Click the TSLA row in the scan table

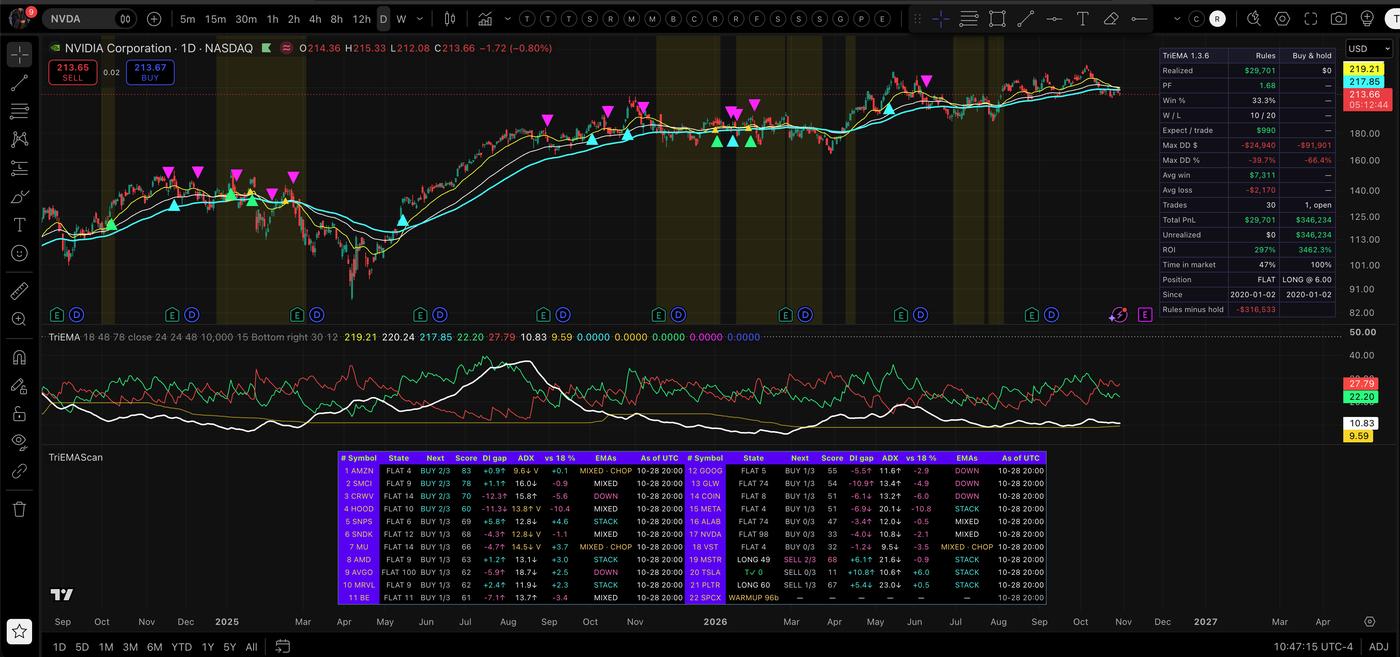pos(866,572)
